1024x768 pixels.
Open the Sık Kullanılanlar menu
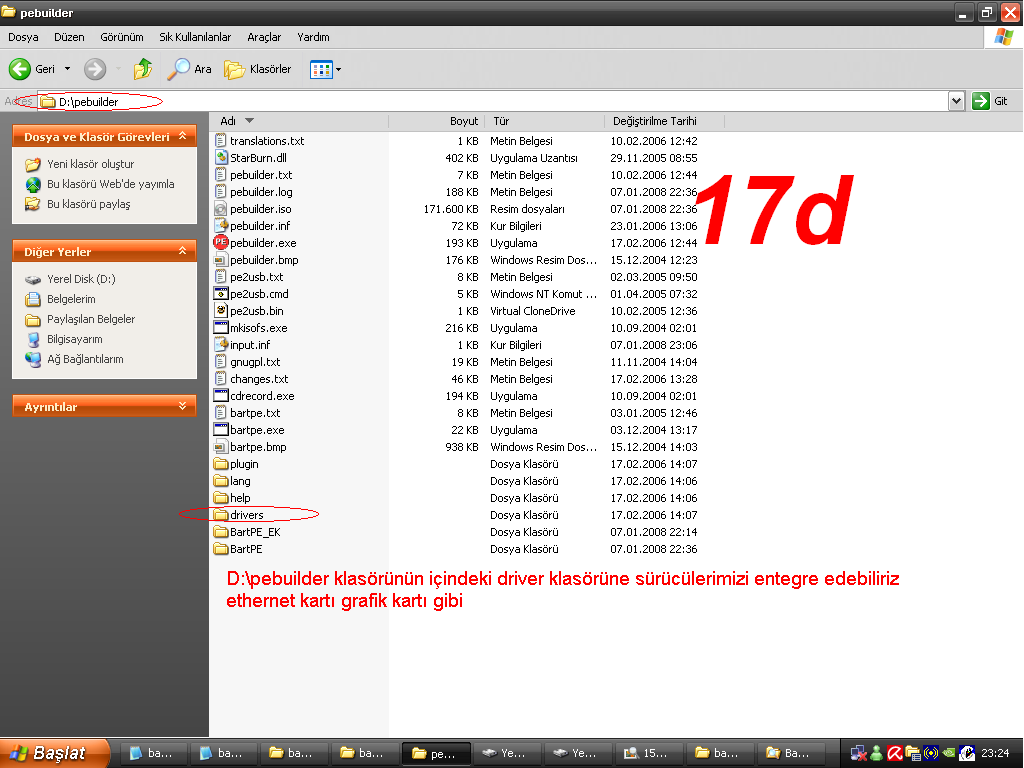point(195,37)
